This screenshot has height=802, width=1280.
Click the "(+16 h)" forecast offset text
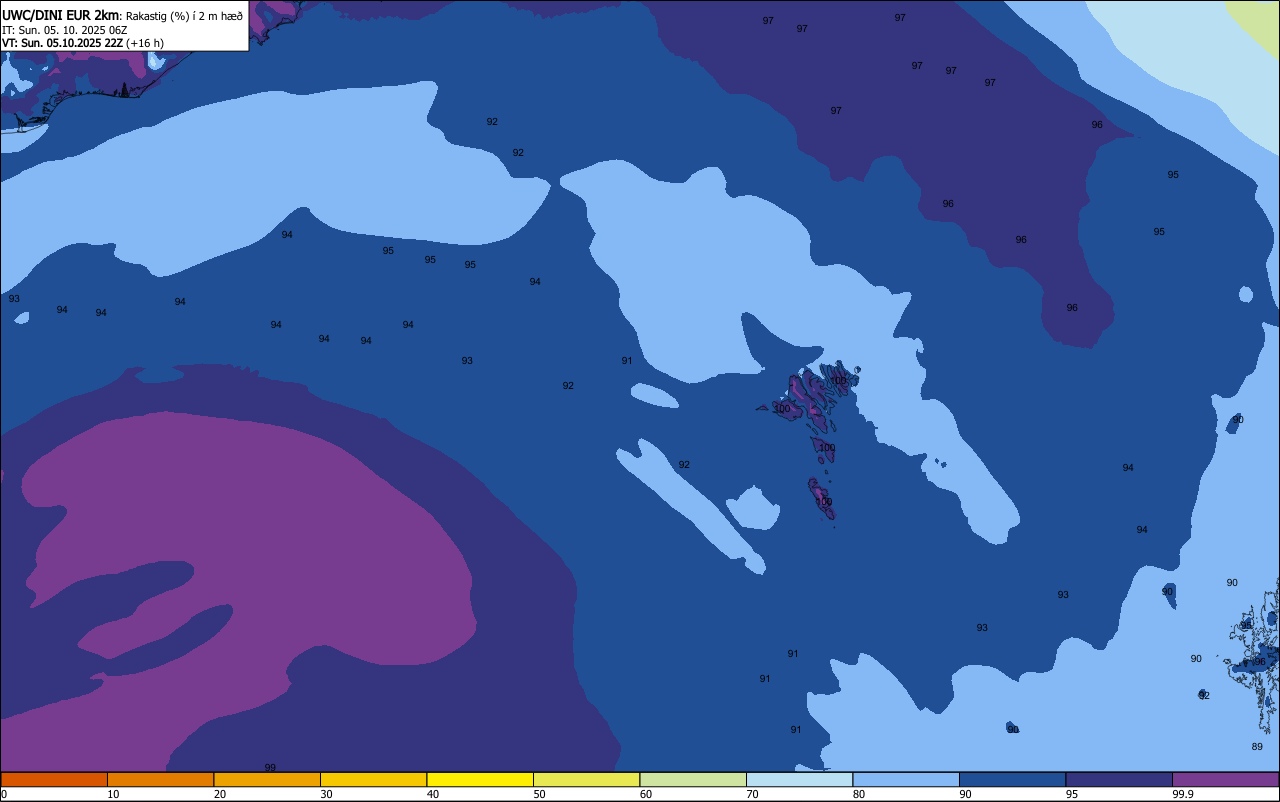click(x=145, y=43)
